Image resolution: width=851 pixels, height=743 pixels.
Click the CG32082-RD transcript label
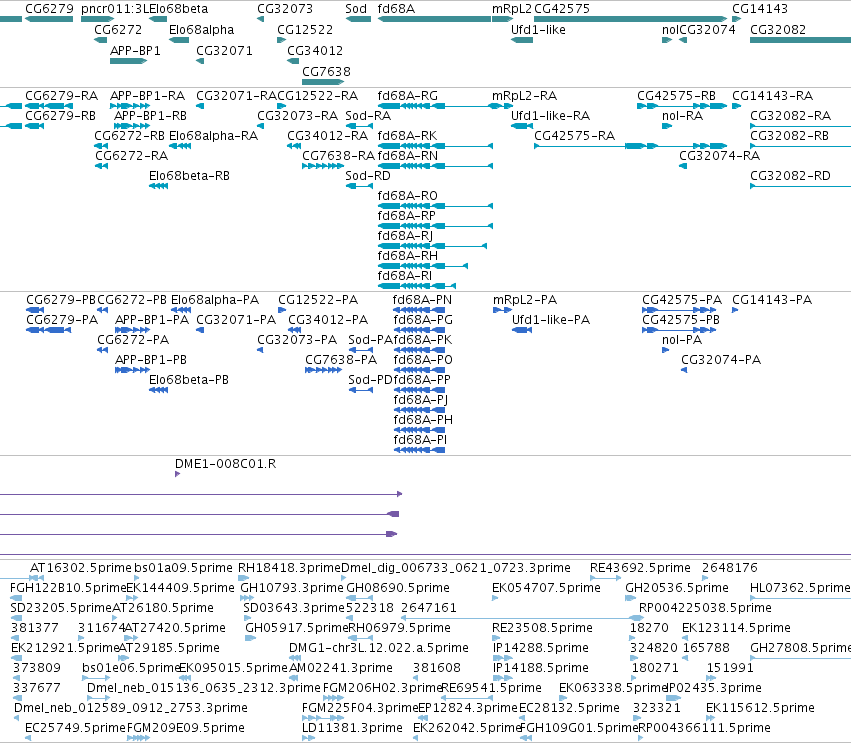point(790,176)
